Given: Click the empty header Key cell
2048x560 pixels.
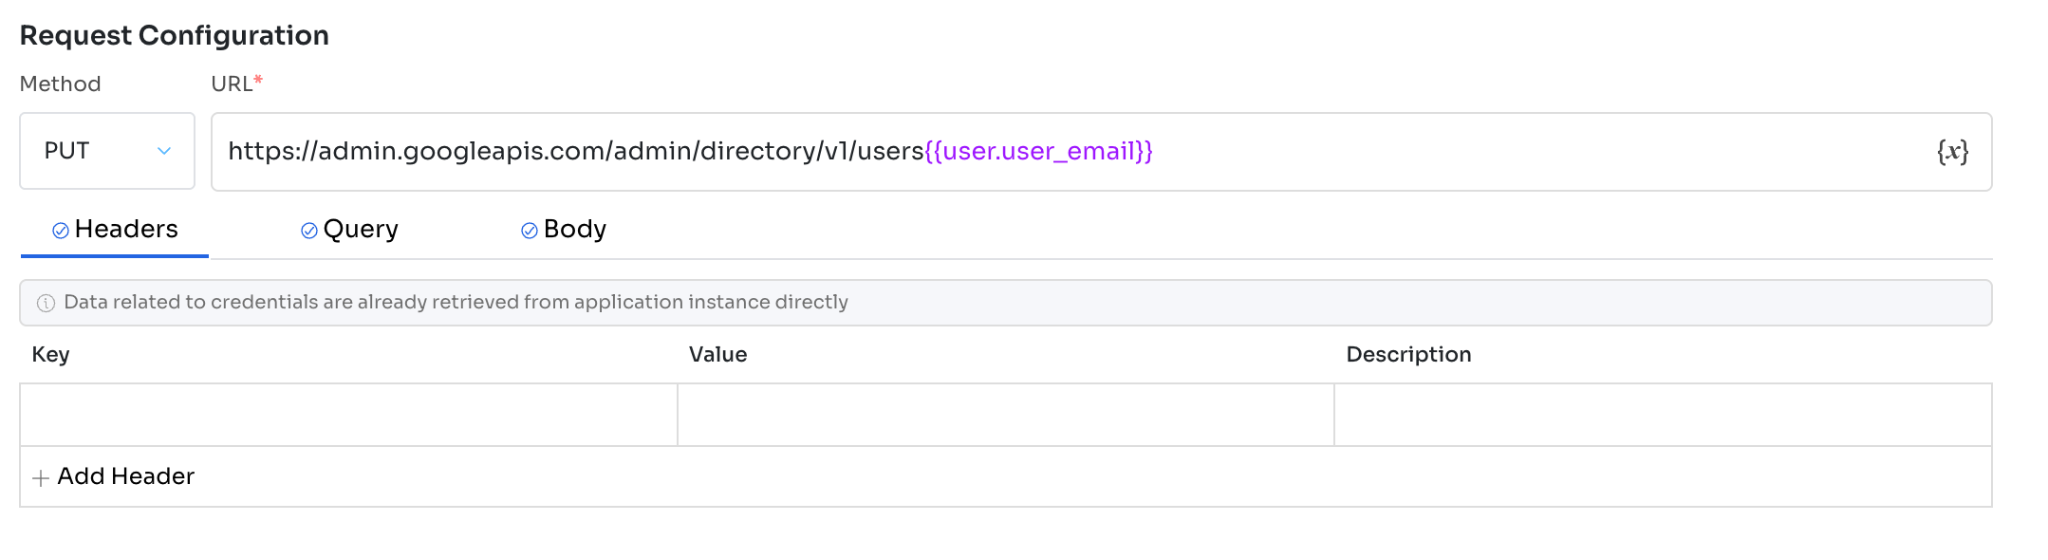Looking at the screenshot, I should [348, 415].
